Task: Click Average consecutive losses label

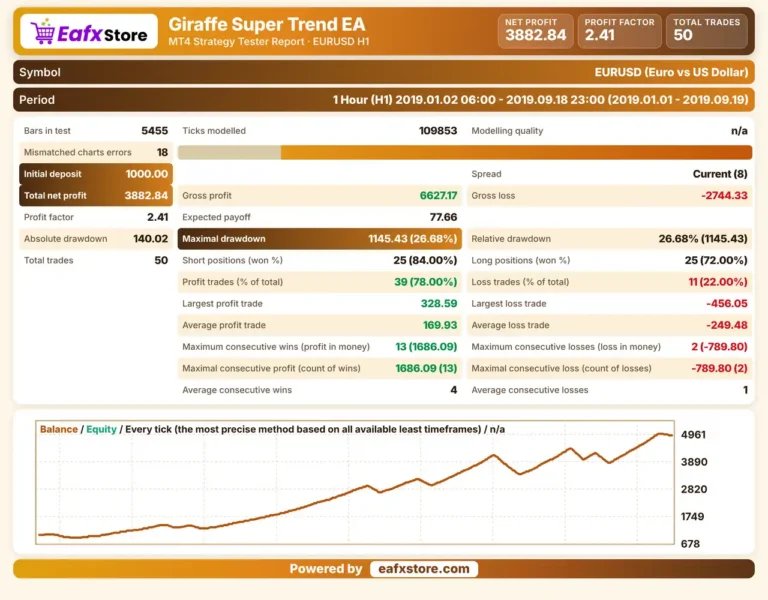Action: [529, 390]
